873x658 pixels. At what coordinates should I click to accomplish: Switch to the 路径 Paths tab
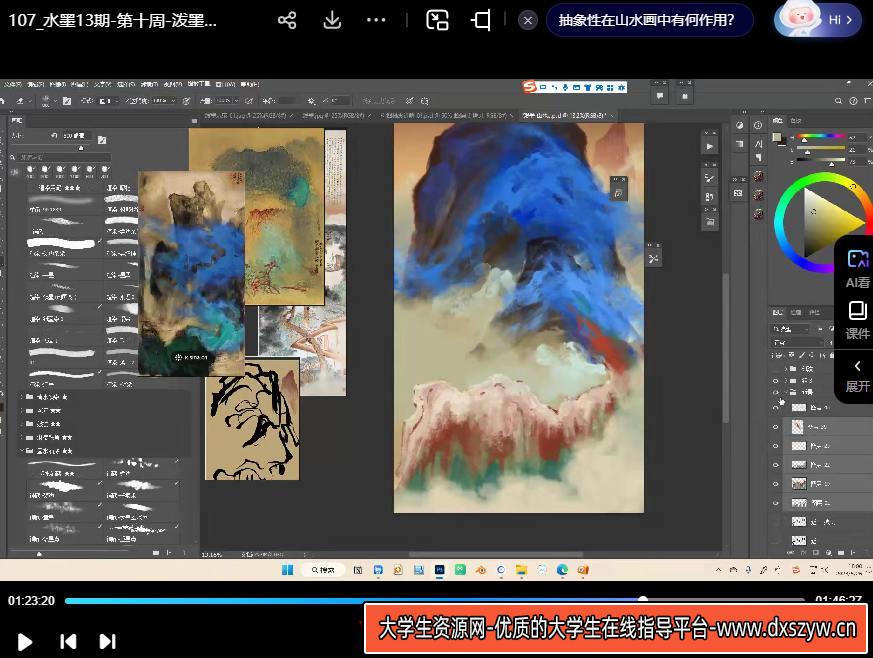814,313
